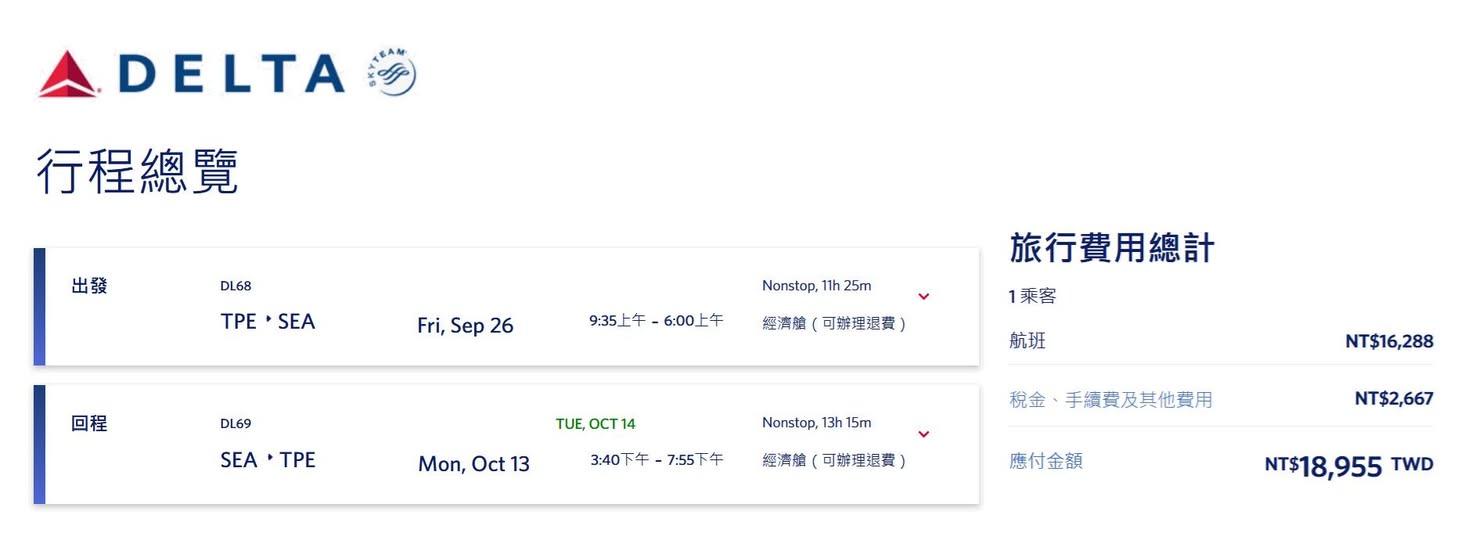
Task: Click the TPE to SEA route arrow
Action: 268,320
